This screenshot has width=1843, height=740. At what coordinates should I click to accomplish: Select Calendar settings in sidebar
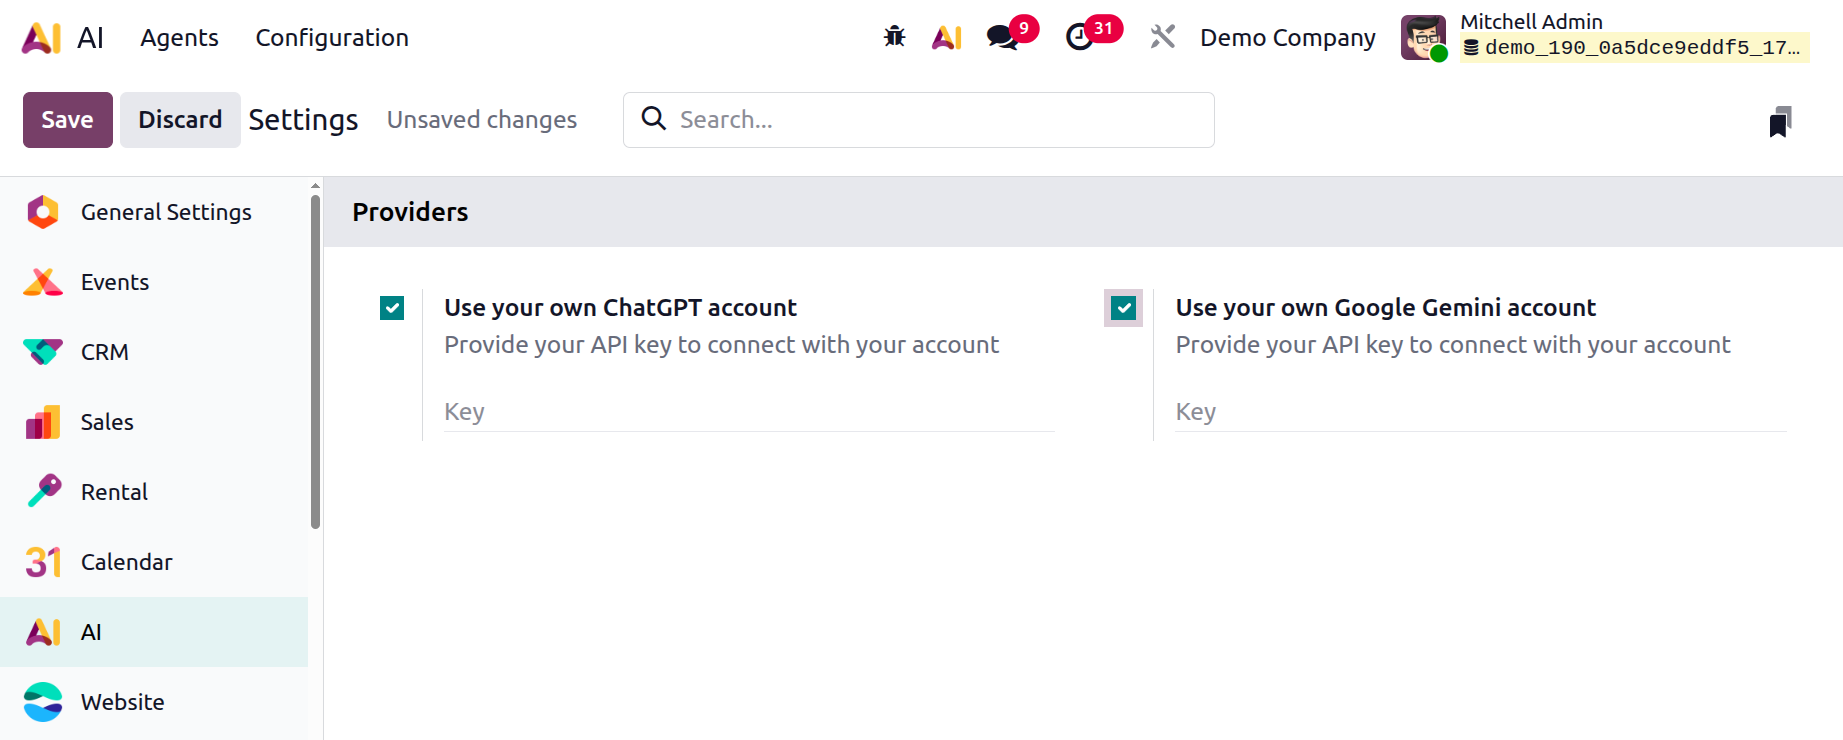click(x=126, y=562)
